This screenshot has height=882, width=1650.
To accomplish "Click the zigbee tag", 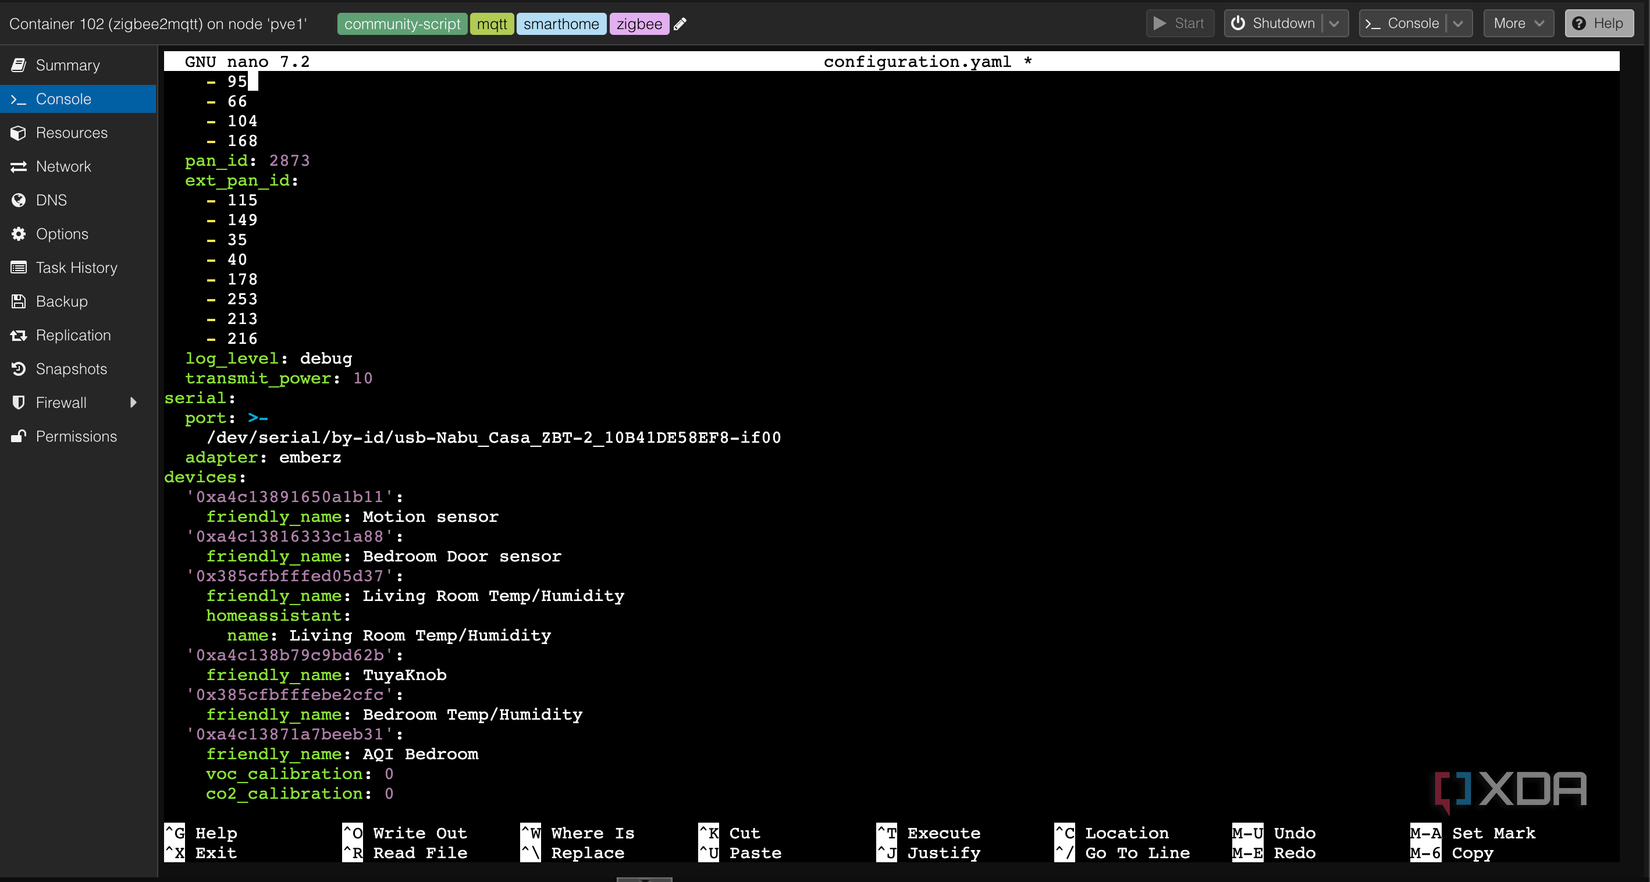I will (639, 24).
